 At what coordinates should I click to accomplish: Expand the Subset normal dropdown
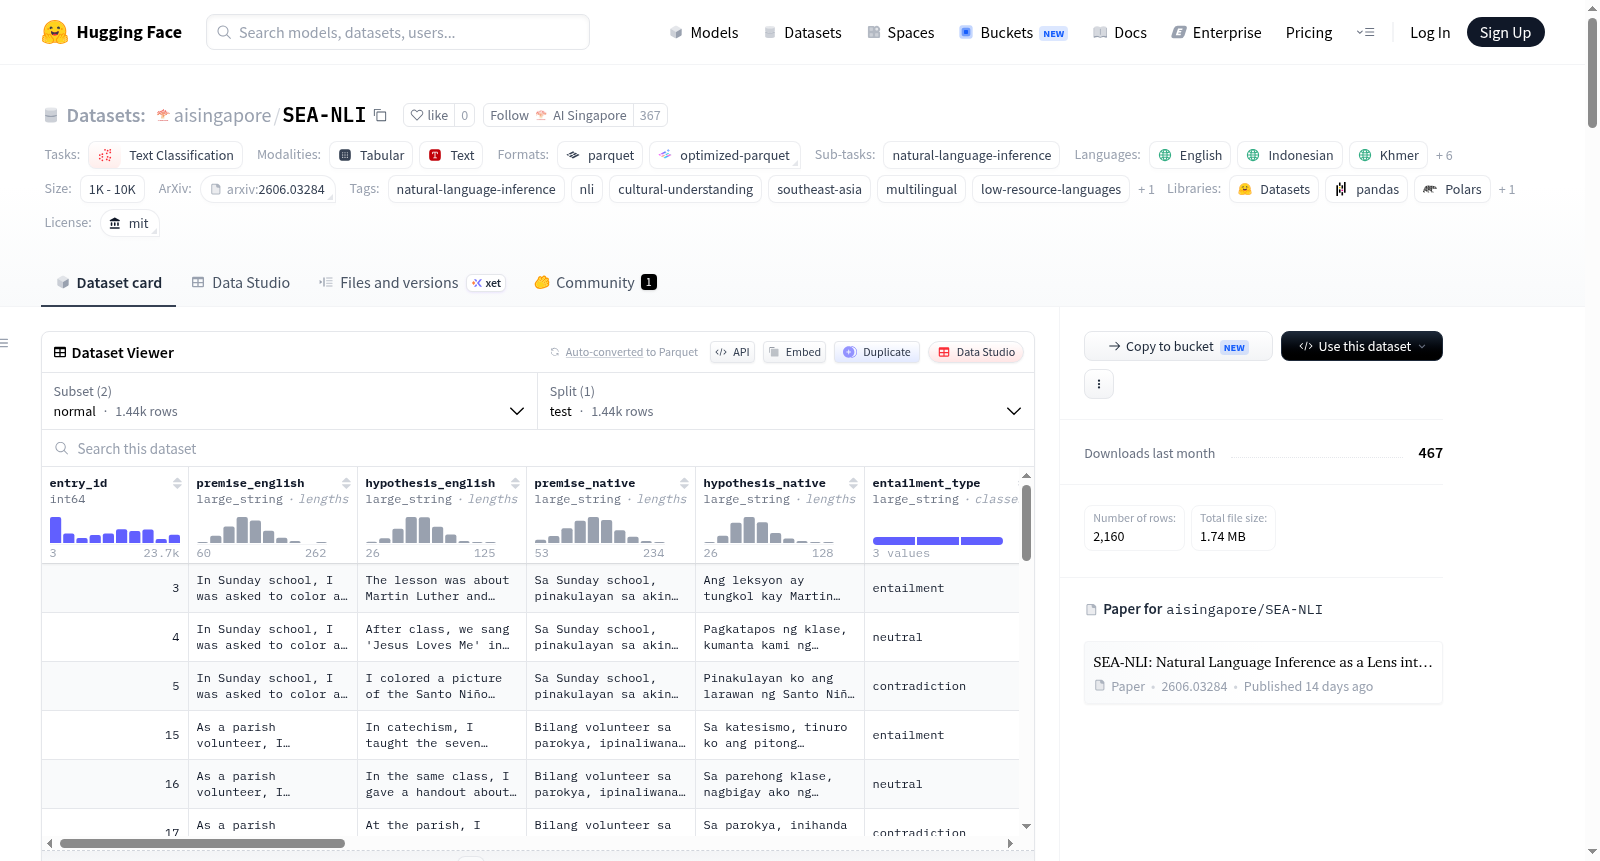tap(289, 401)
